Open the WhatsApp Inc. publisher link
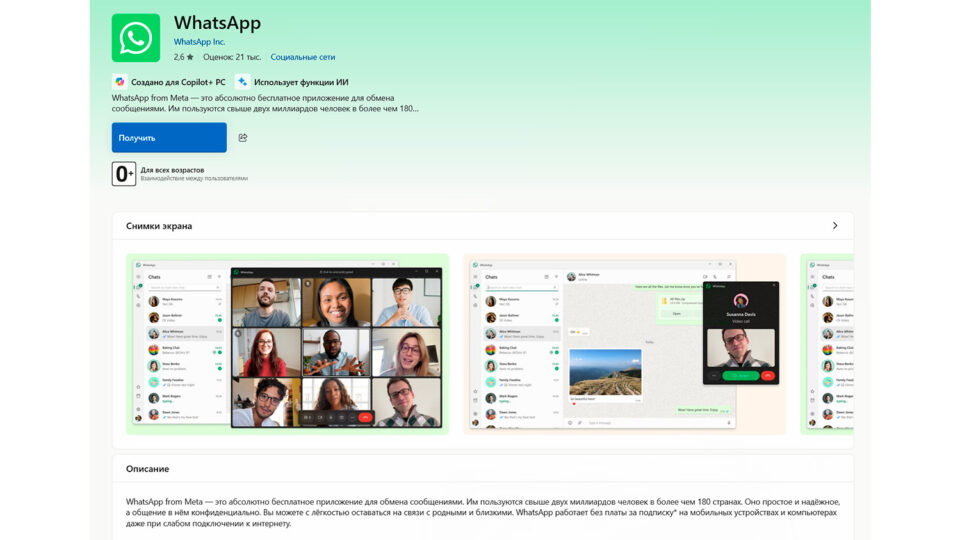 click(x=199, y=42)
